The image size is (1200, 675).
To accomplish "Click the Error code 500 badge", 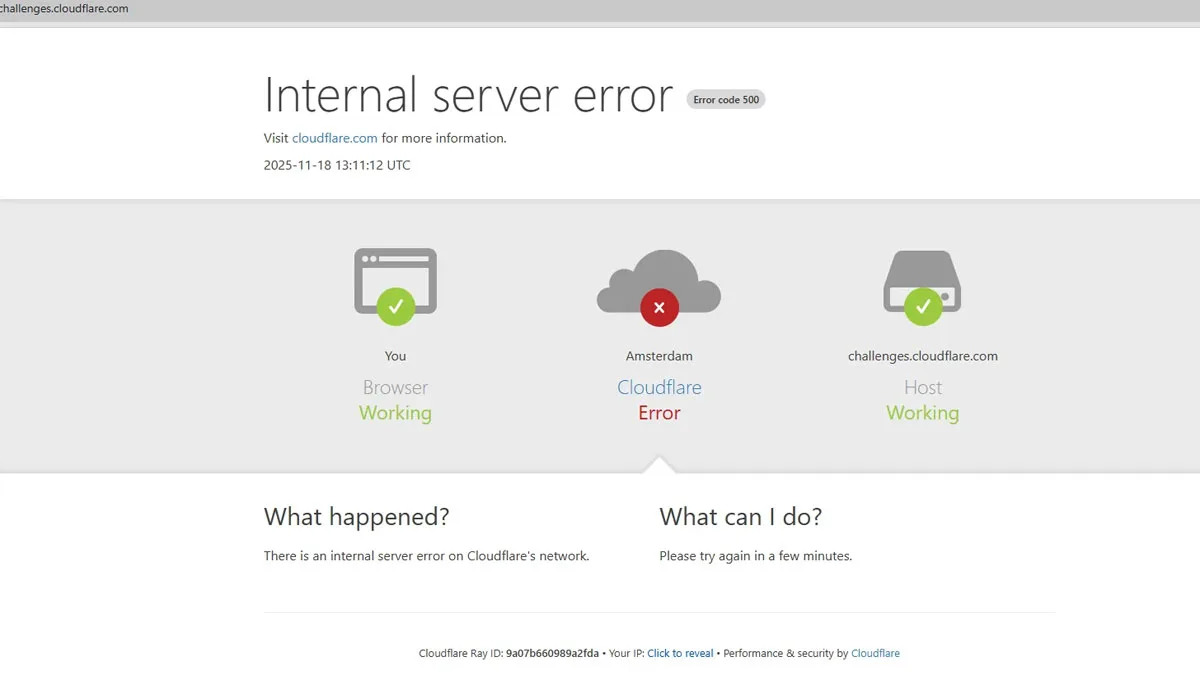I will (x=726, y=99).
